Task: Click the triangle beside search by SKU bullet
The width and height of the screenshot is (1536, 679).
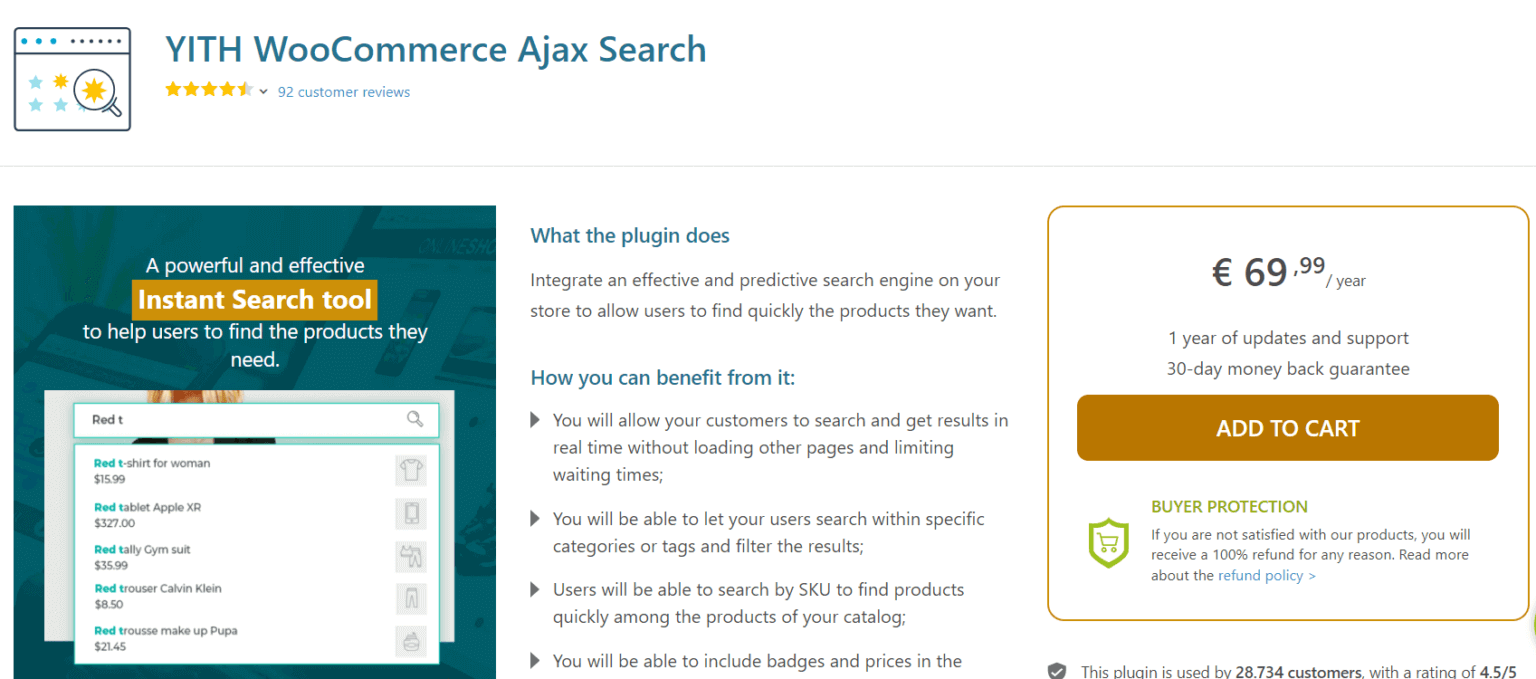Action: [536, 590]
